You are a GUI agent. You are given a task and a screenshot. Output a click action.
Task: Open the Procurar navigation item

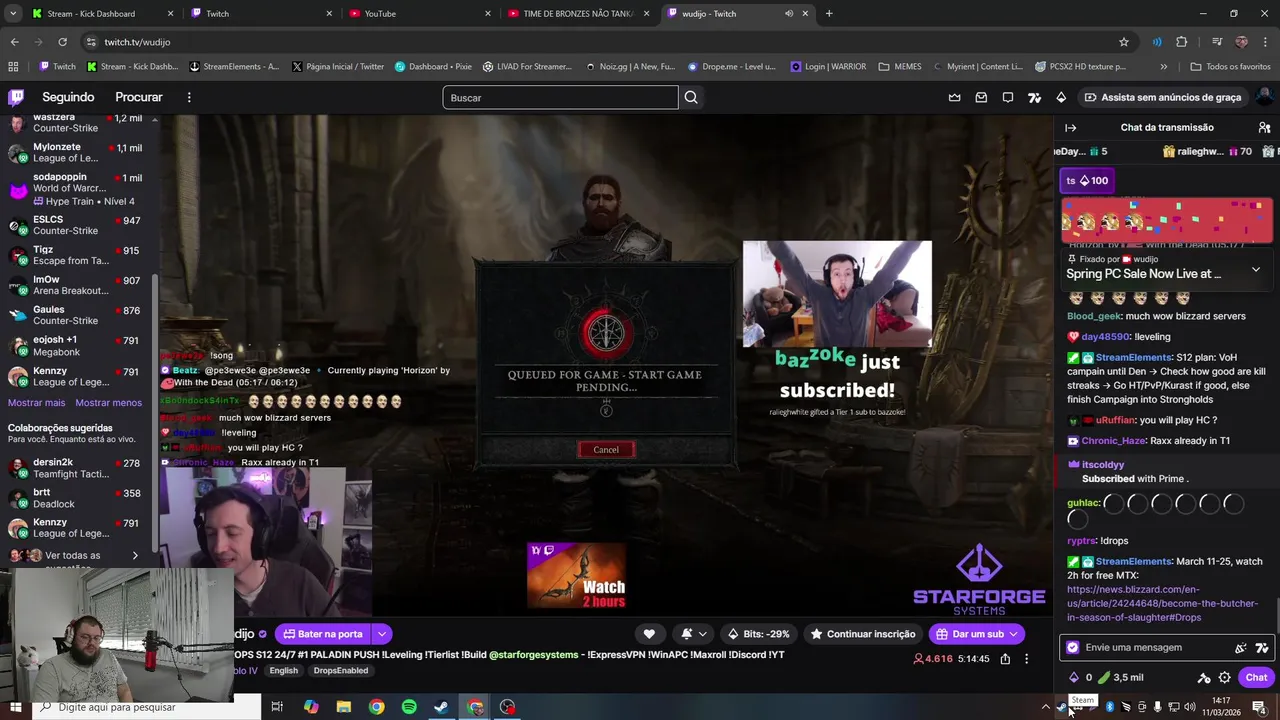coord(139,97)
